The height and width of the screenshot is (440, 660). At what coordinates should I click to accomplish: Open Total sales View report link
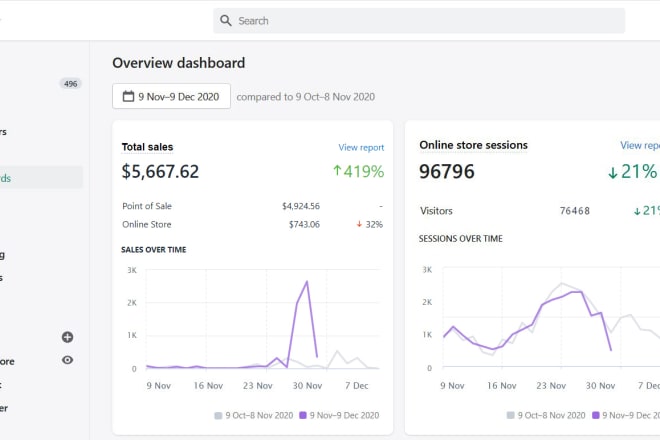[361, 147]
